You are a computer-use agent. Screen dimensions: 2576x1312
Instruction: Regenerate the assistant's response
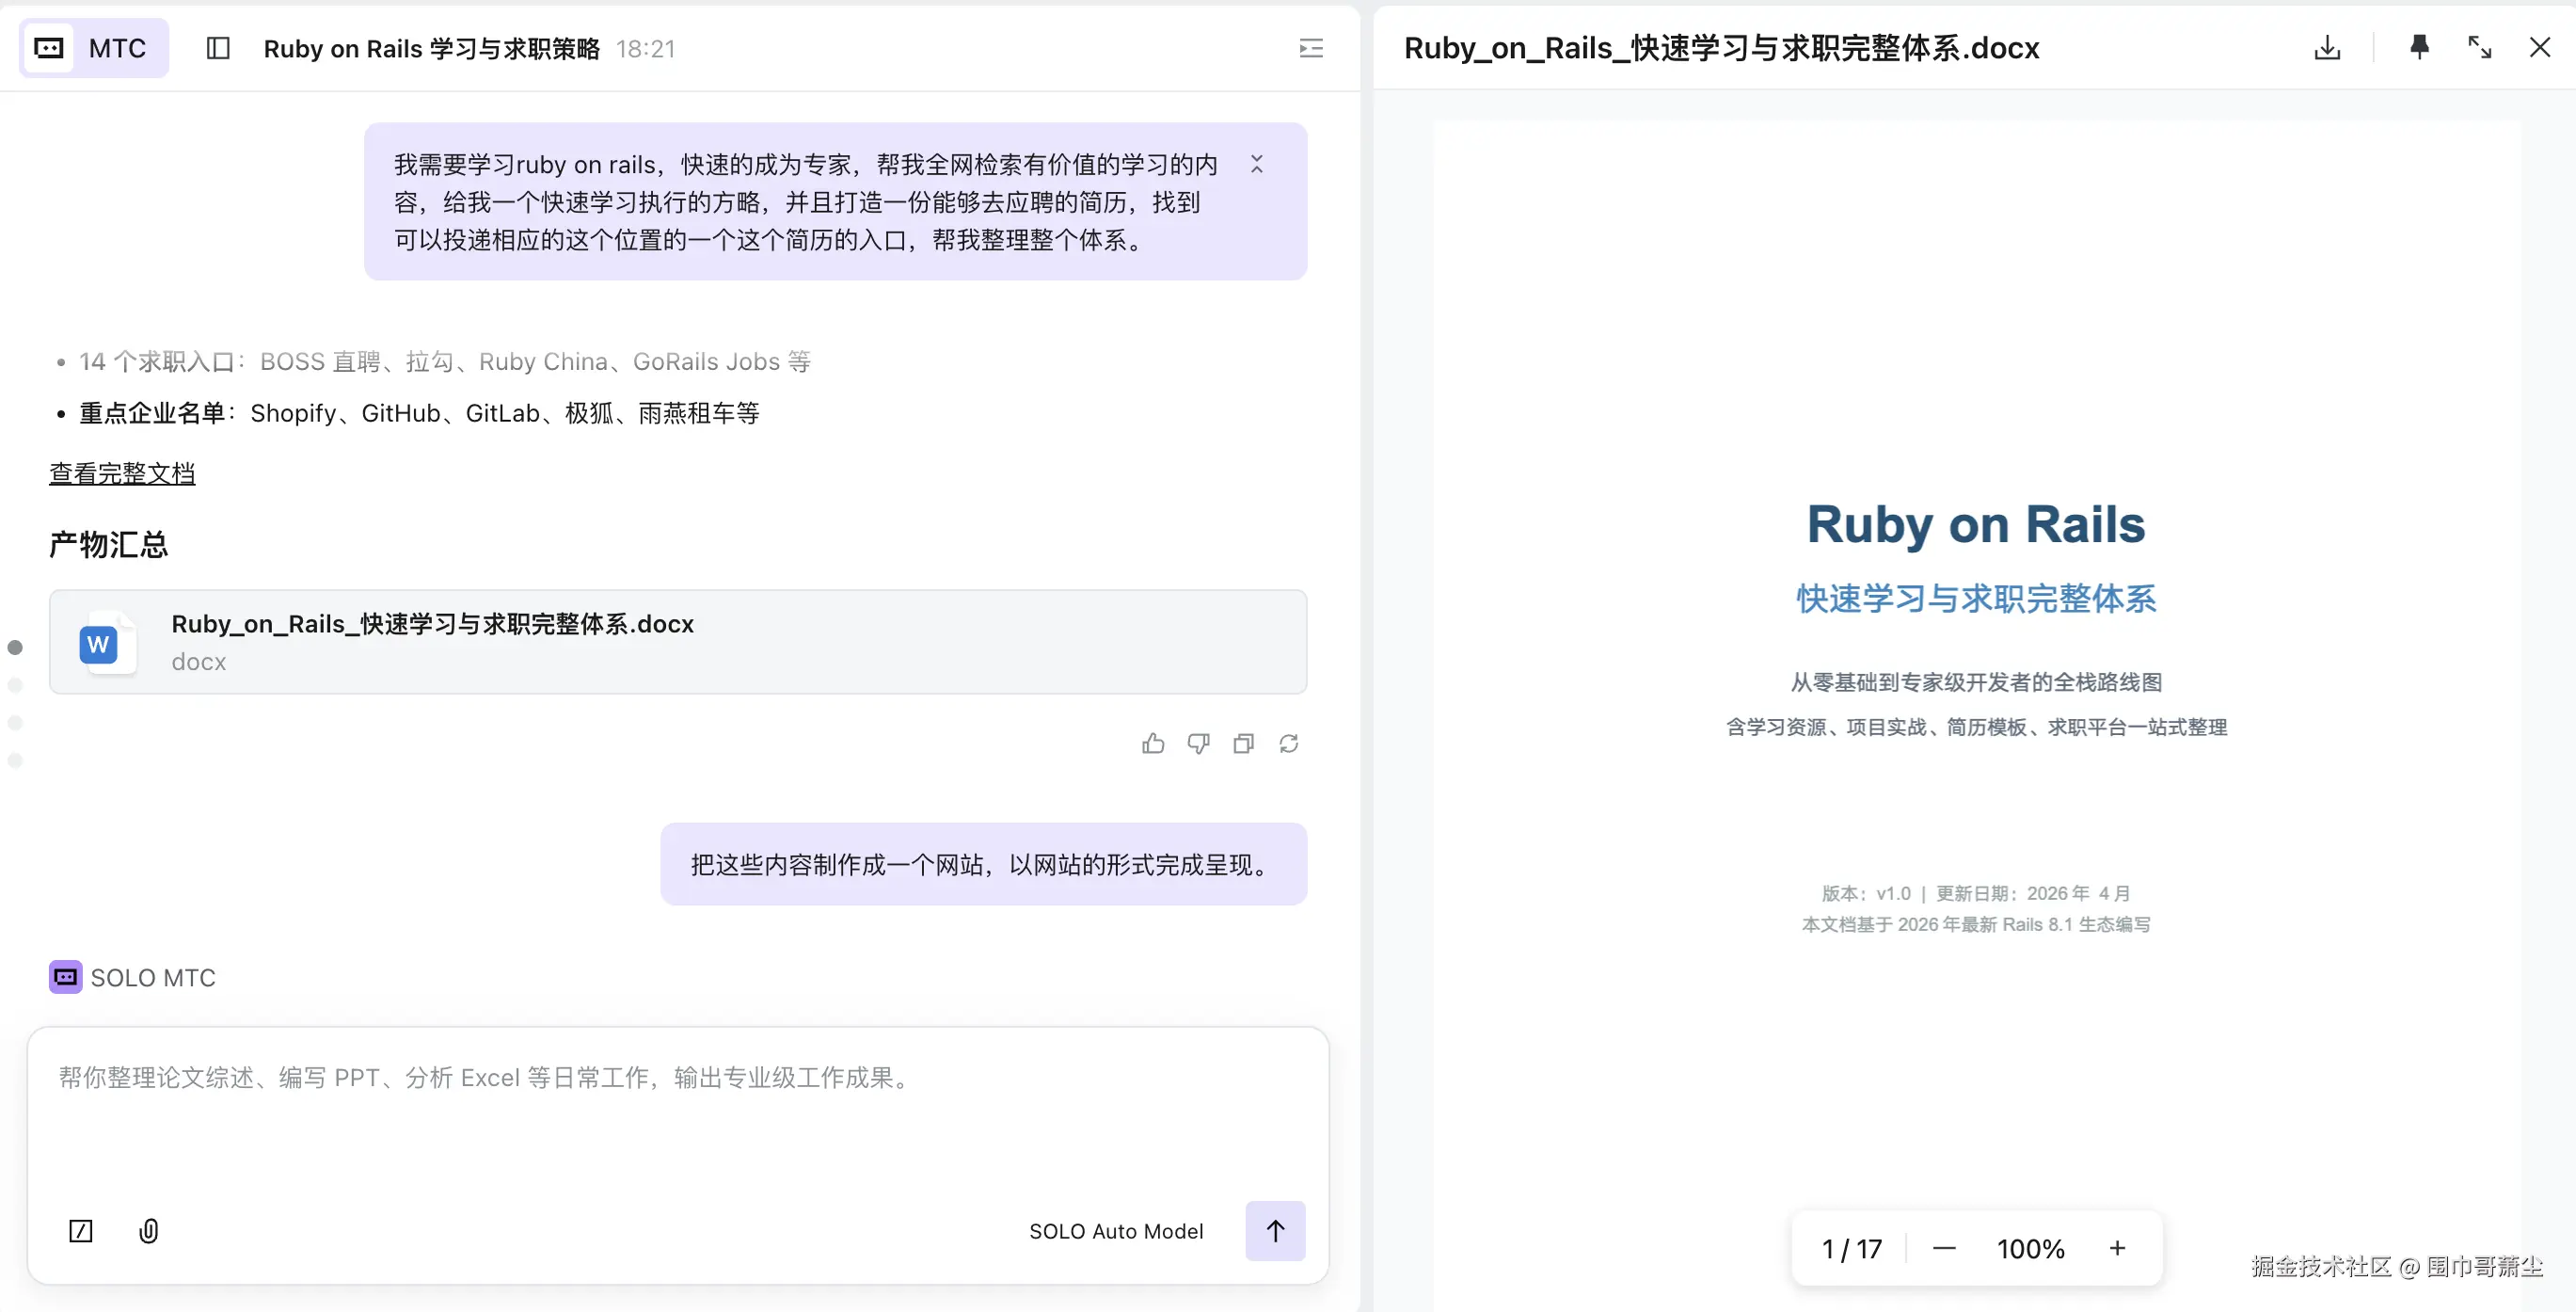[1289, 743]
